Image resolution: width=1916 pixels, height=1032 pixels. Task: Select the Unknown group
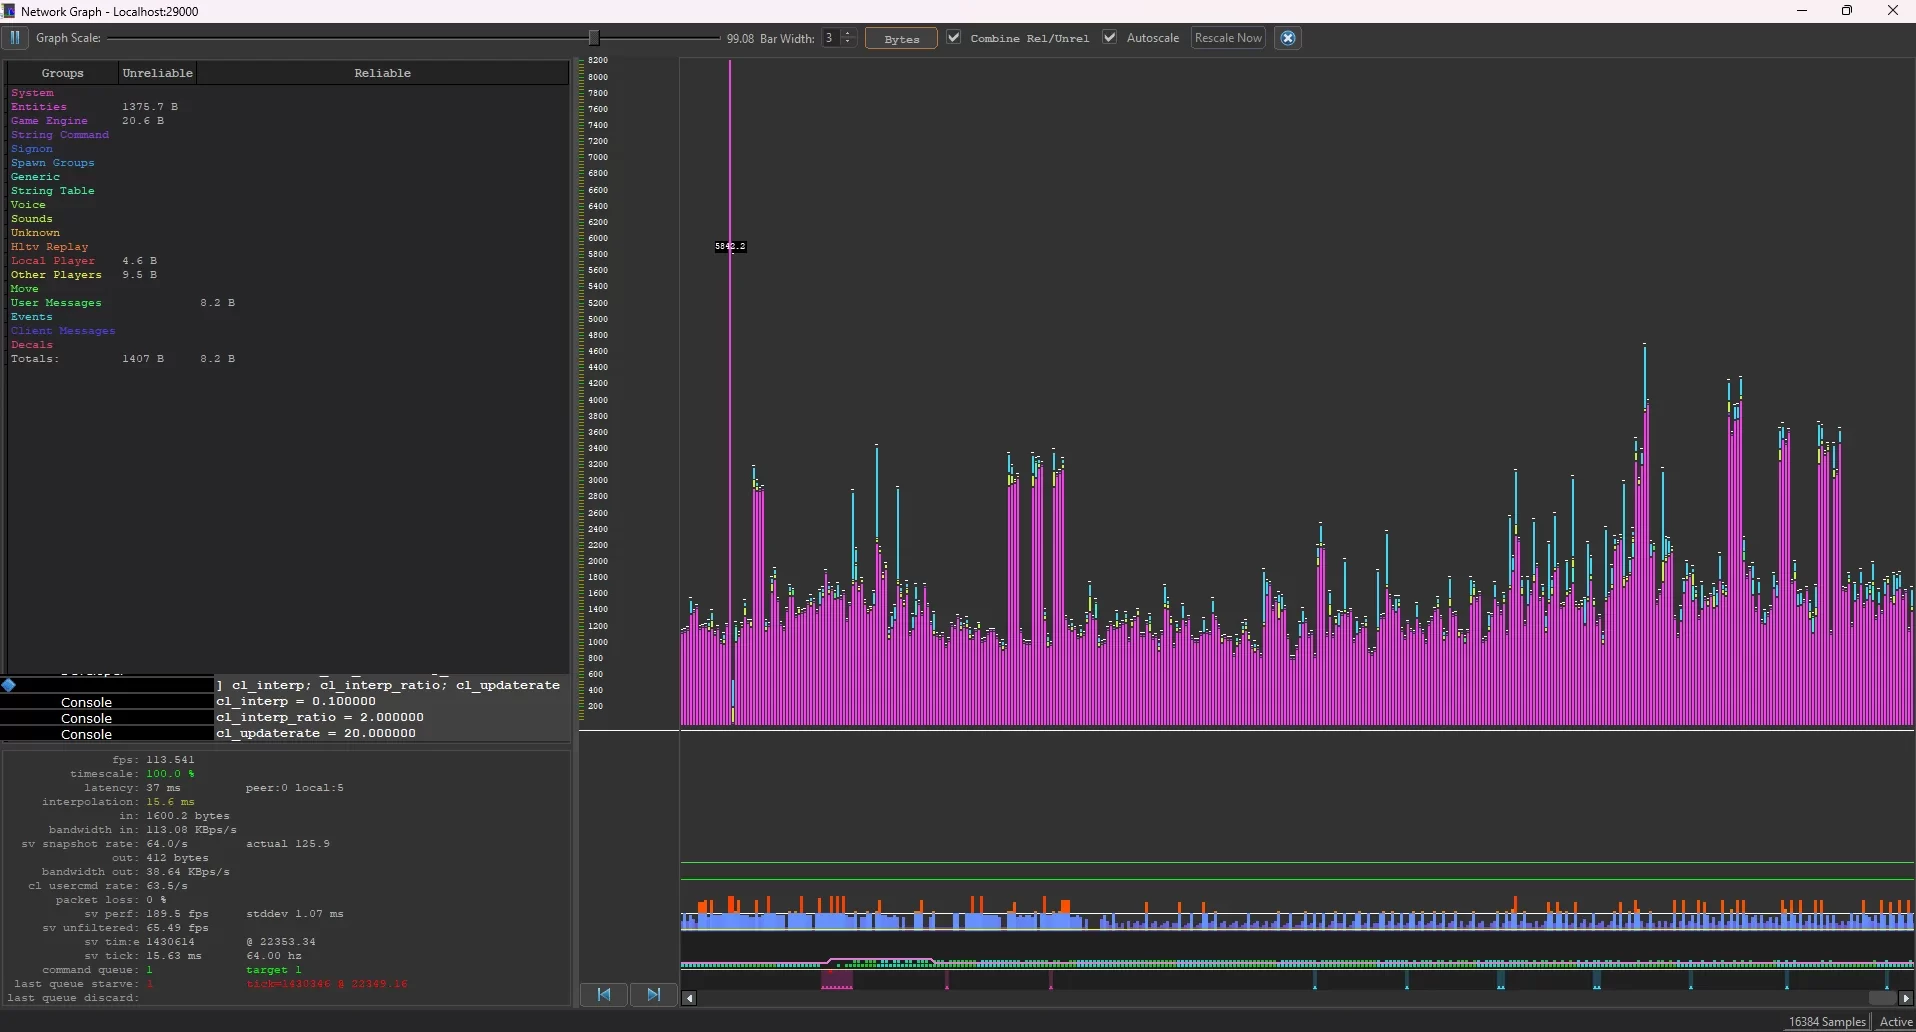coord(36,233)
